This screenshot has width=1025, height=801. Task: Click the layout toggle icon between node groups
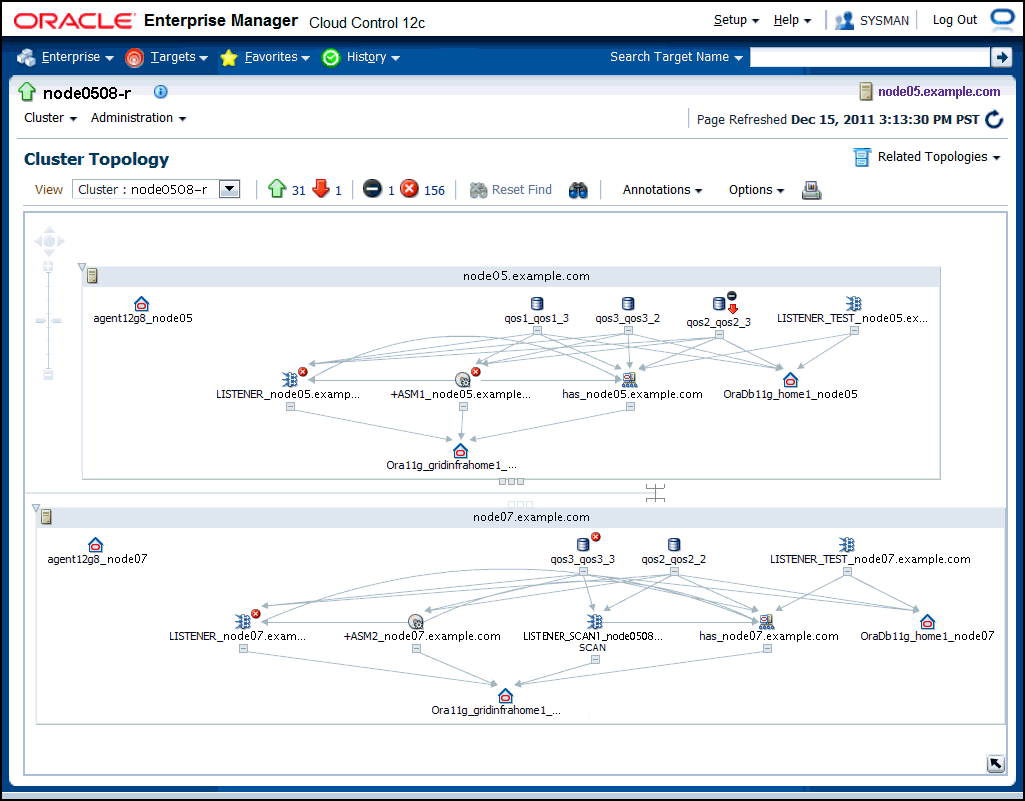(655, 493)
